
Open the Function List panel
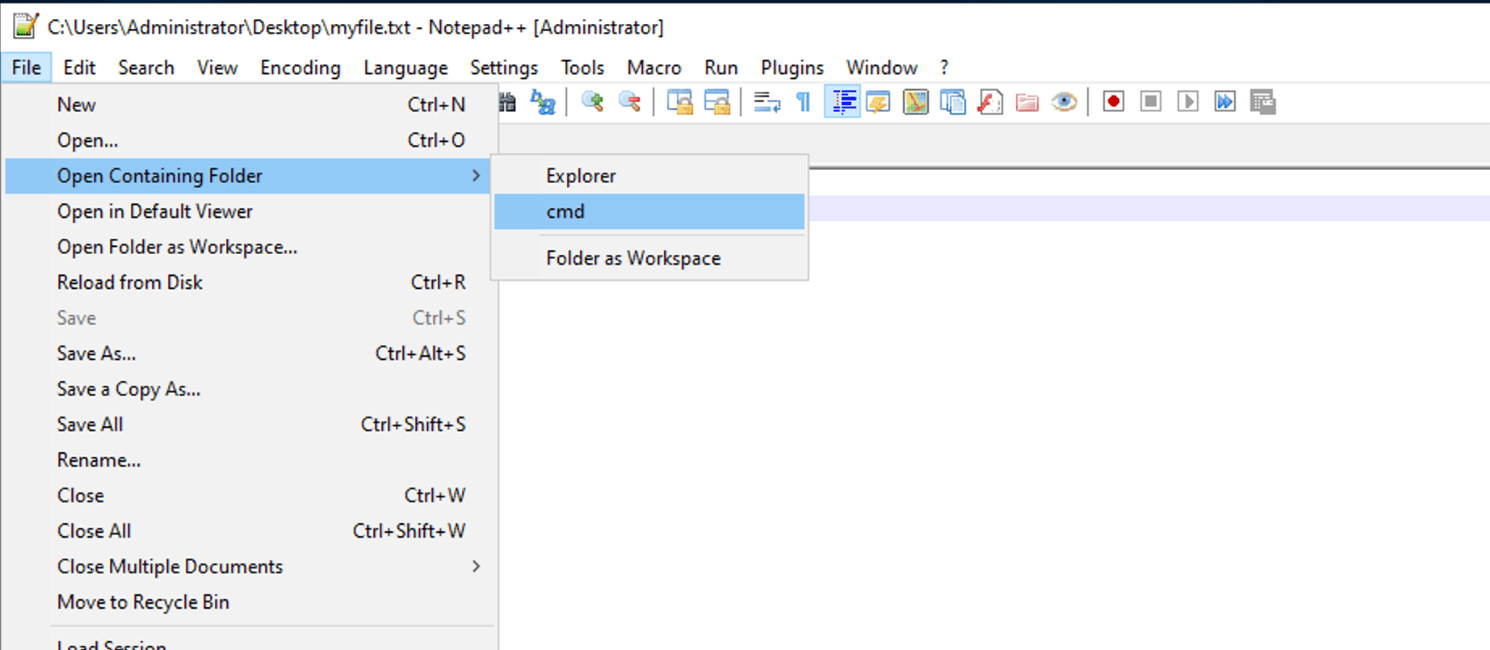pyautogui.click(x=989, y=101)
